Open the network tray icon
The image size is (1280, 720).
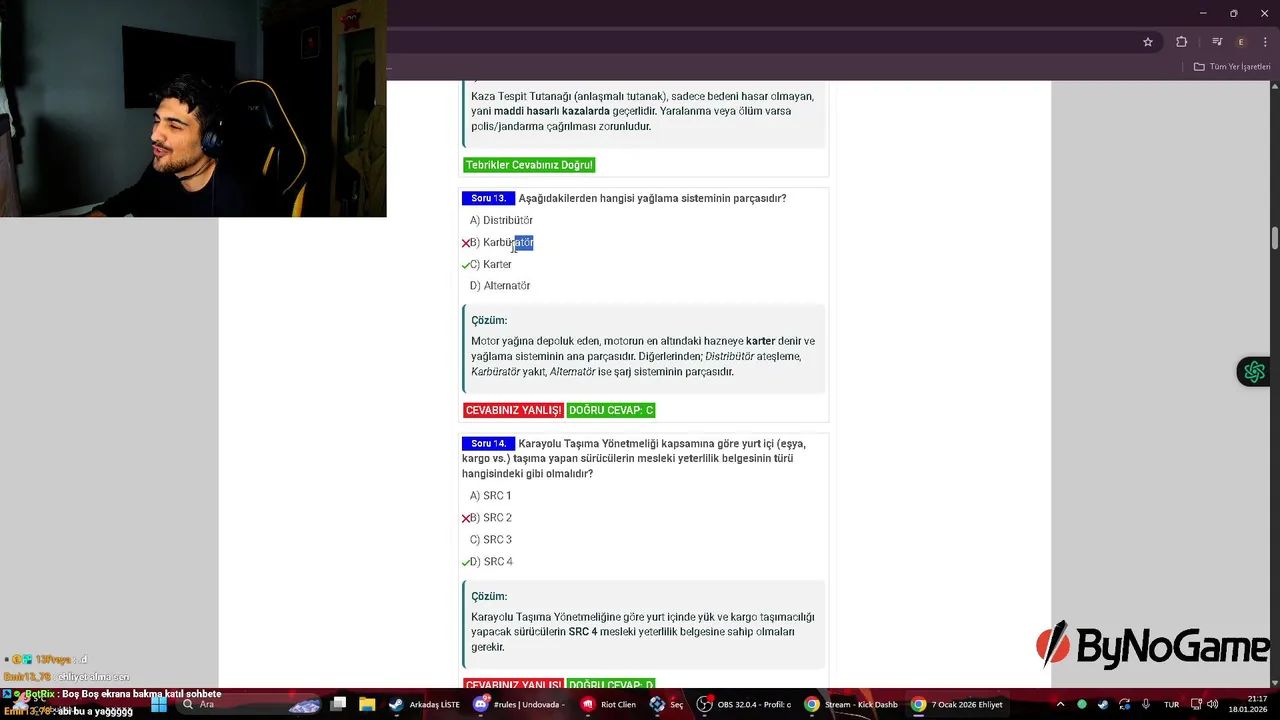1195,704
